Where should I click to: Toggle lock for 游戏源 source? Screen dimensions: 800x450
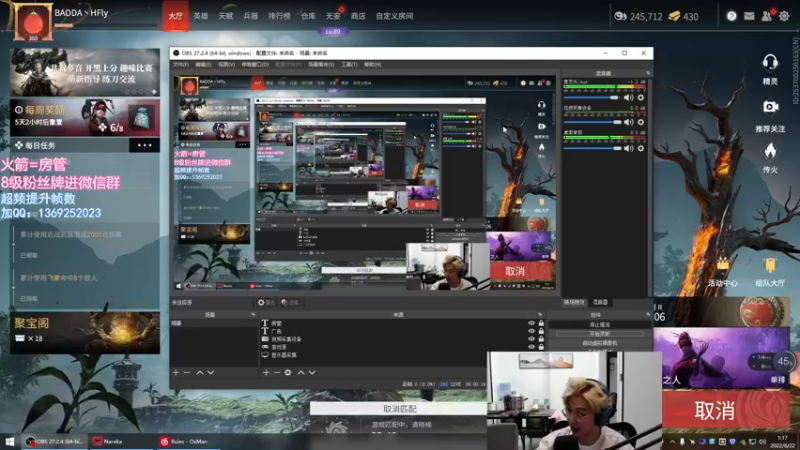(541, 346)
